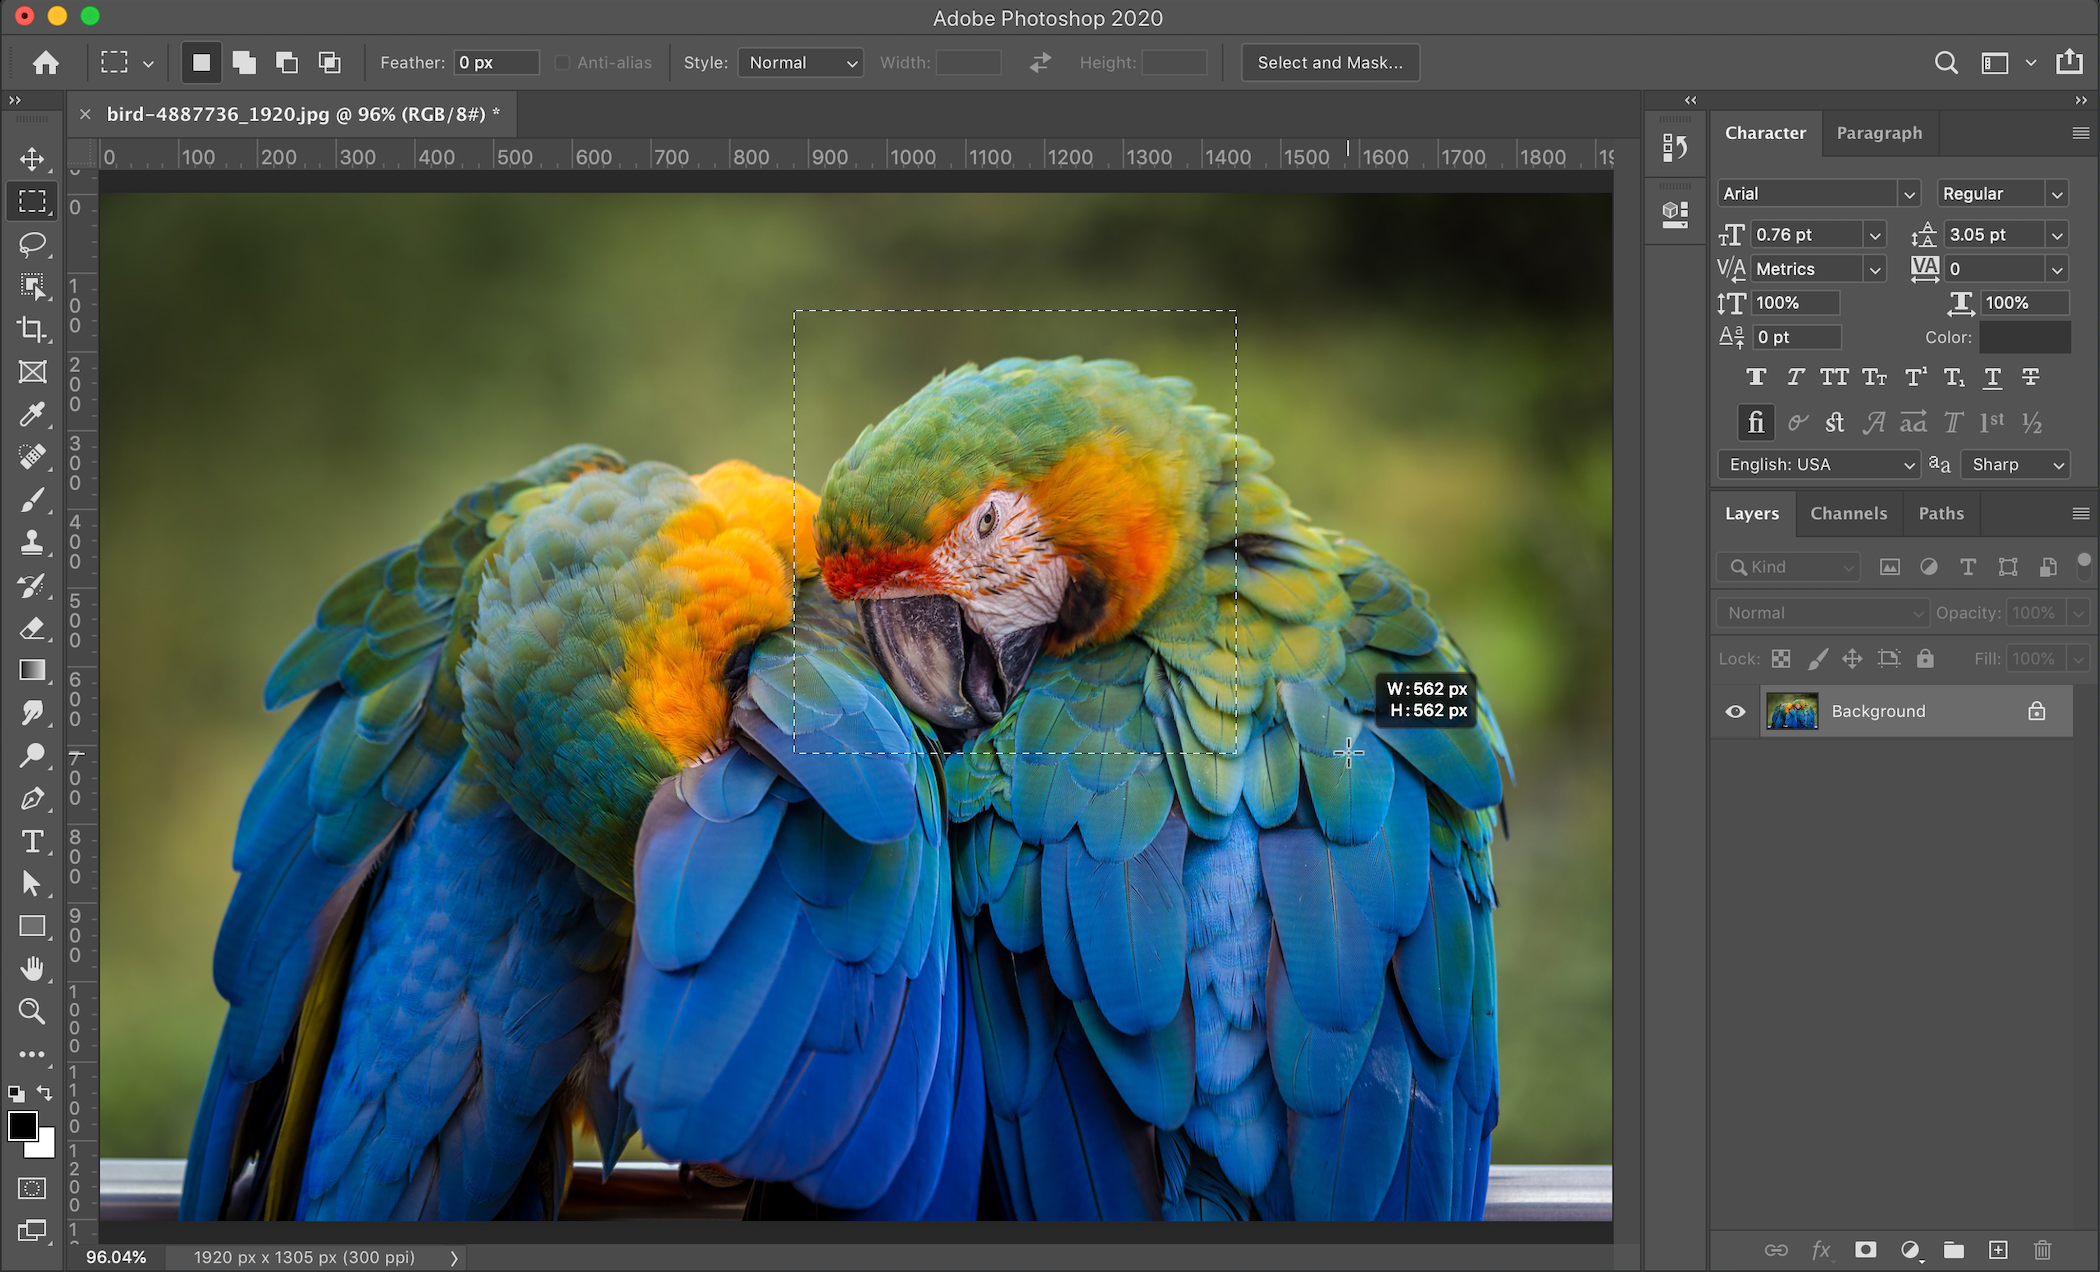Screen dimensions: 2100x1272
Task: Select the Eyedropper tool
Action: pyautogui.click(x=32, y=414)
